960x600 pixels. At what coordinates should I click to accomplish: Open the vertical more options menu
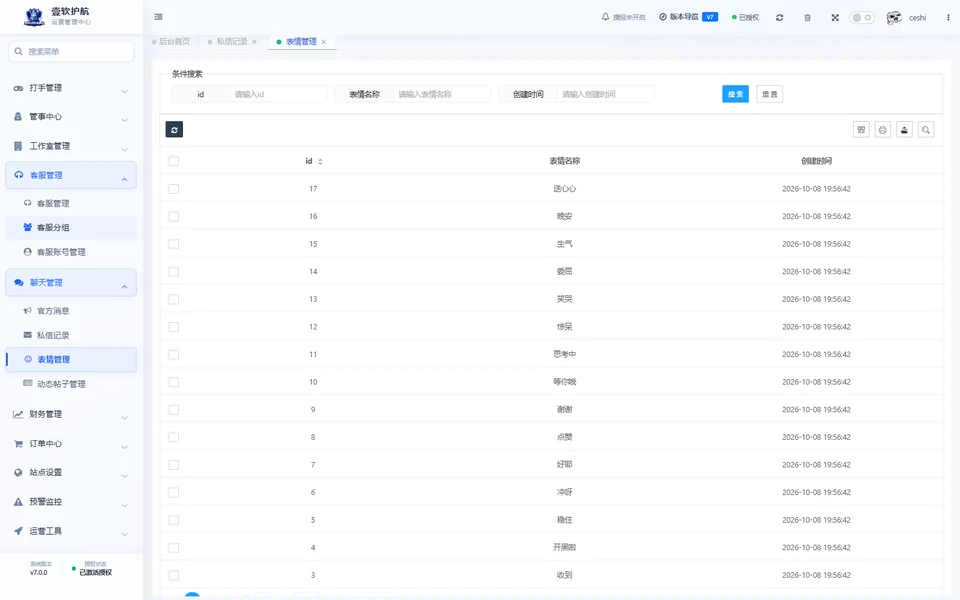[x=948, y=17]
